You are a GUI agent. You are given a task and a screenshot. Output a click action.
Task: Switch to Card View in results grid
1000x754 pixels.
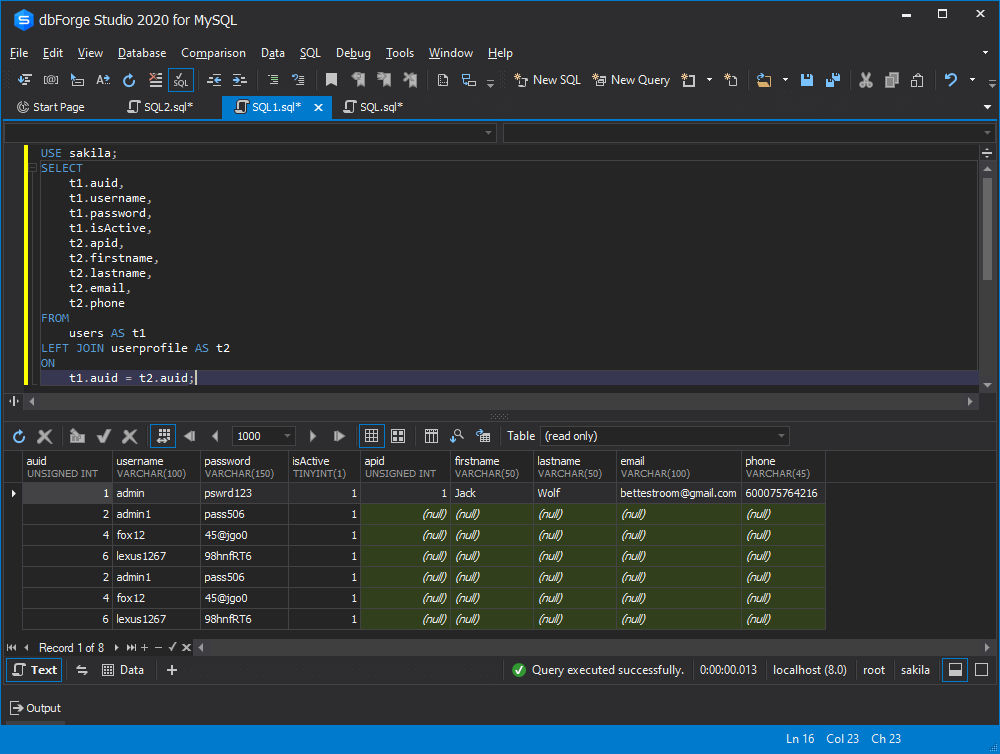tap(398, 435)
